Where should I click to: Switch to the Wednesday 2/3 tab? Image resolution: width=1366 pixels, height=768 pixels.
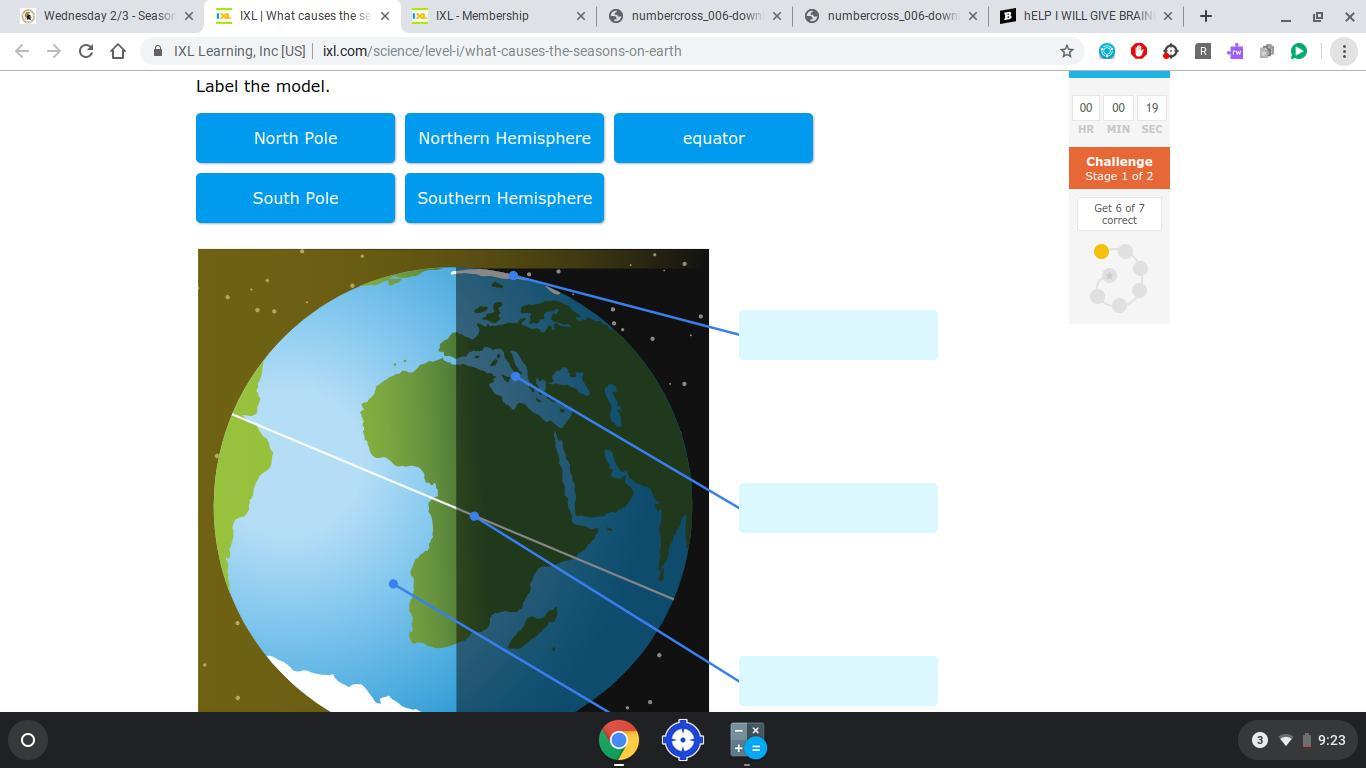pos(108,16)
